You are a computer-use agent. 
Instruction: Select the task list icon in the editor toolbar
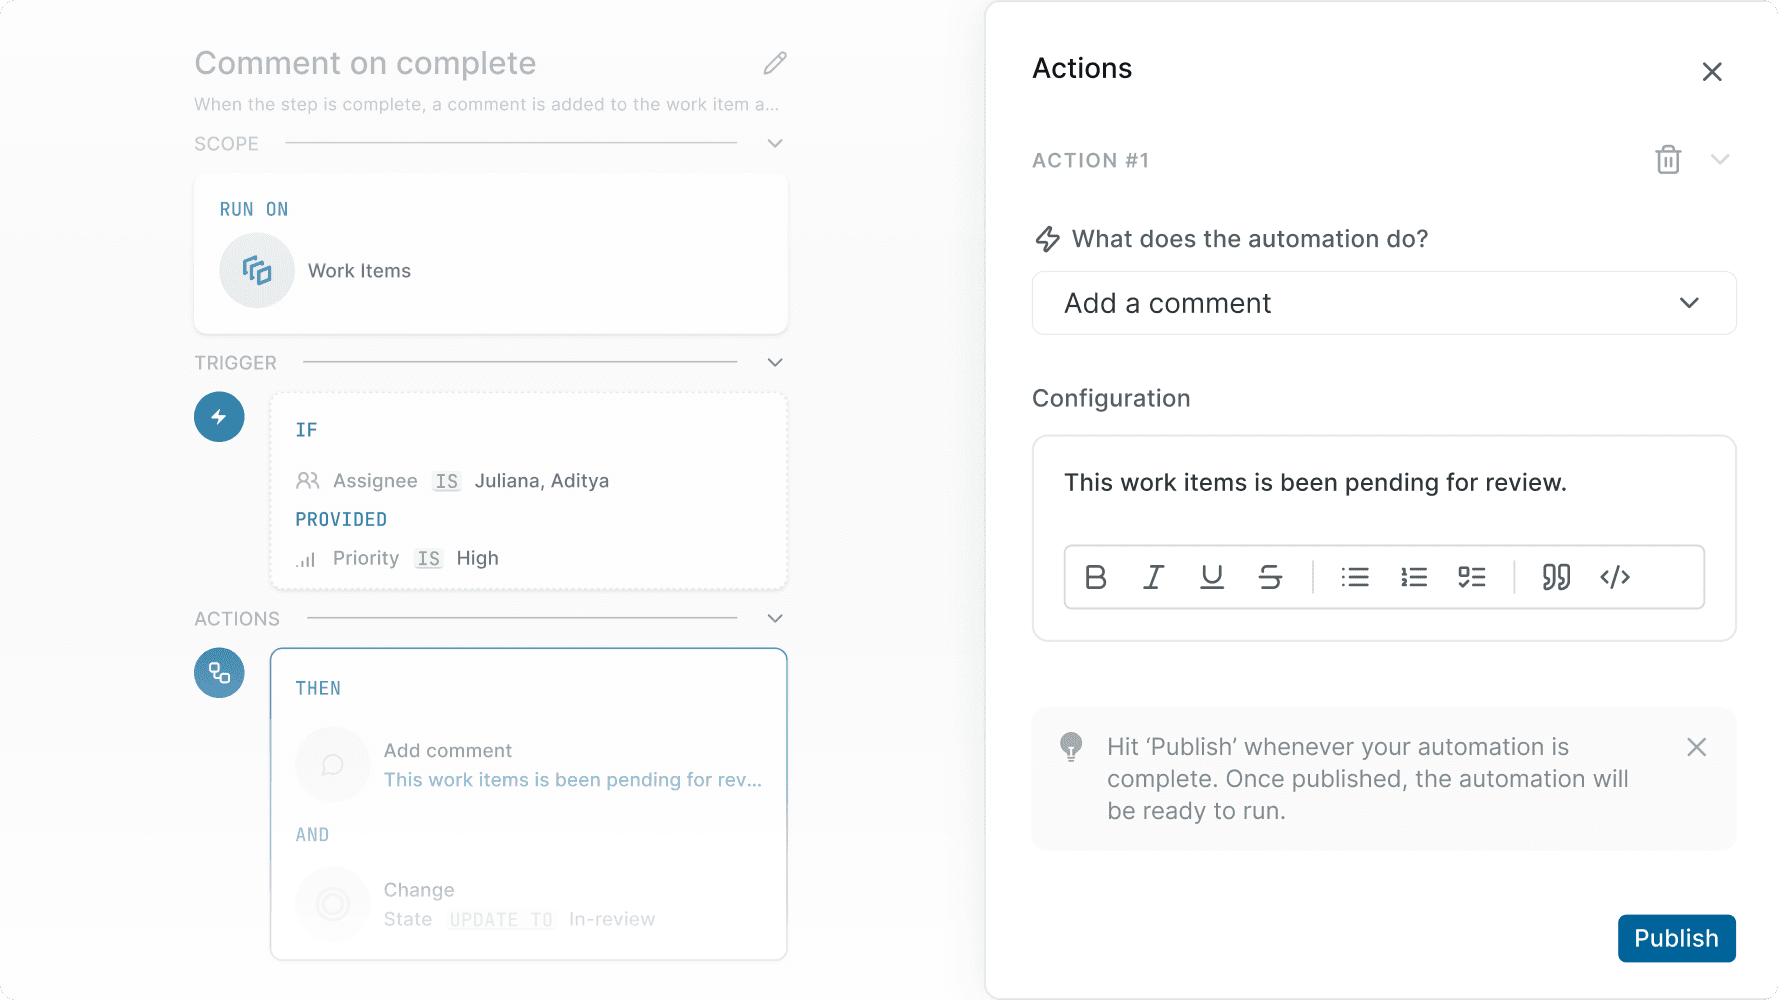coord(1472,577)
